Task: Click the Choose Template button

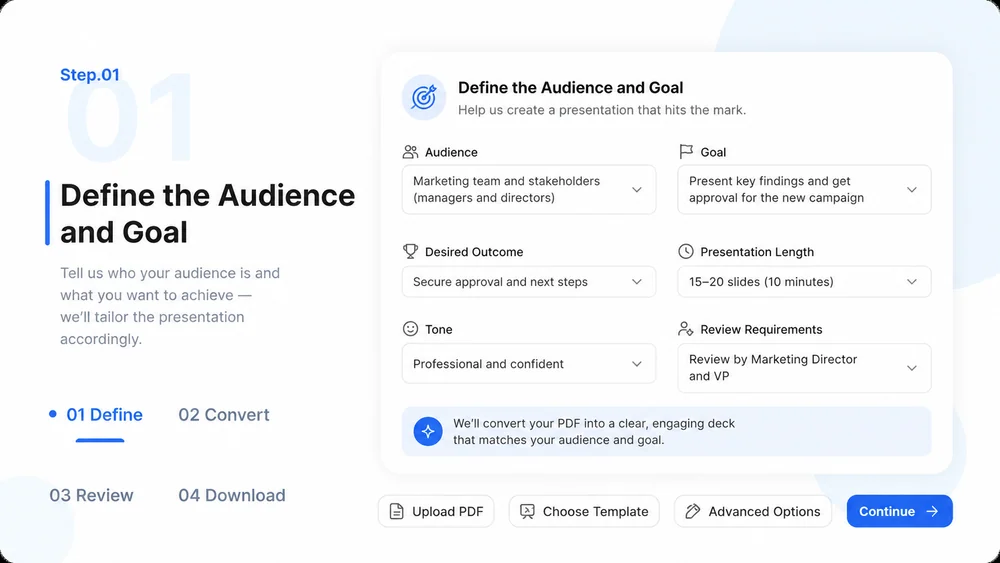Action: coord(584,511)
